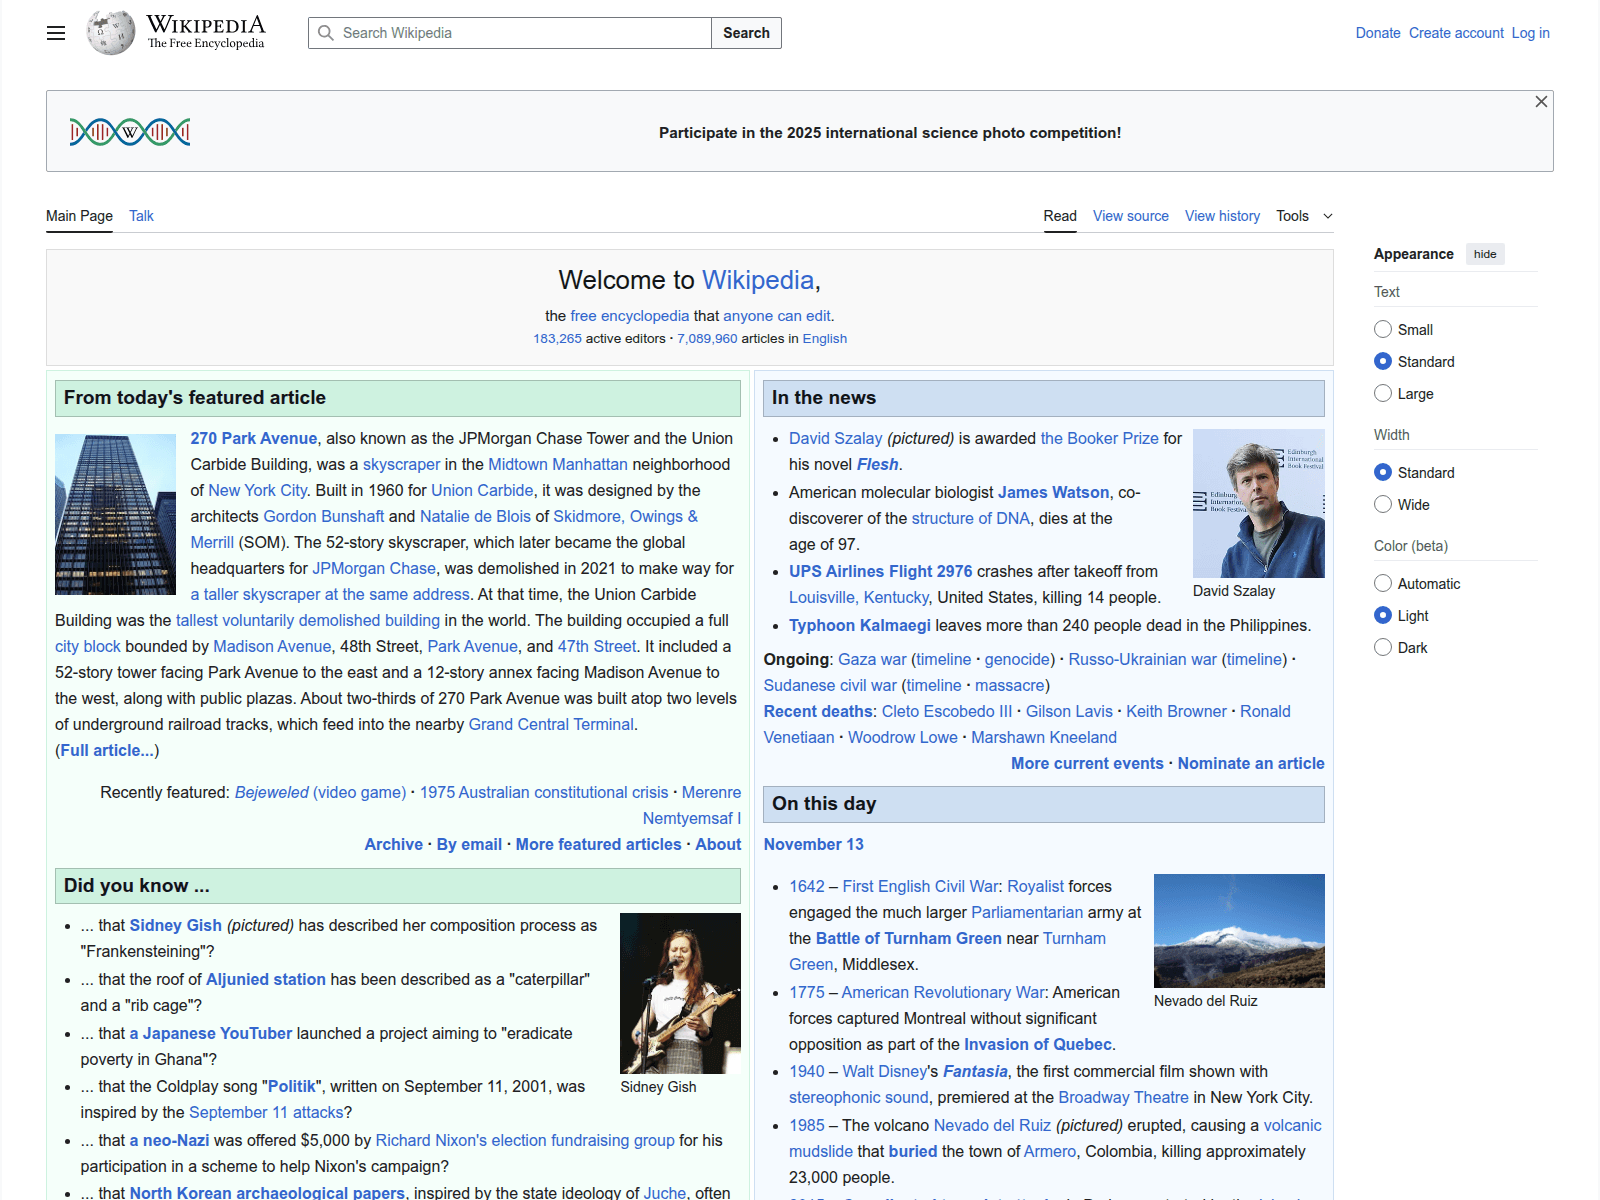
Task: Open Battle of Turnham Green article
Action: (x=909, y=938)
